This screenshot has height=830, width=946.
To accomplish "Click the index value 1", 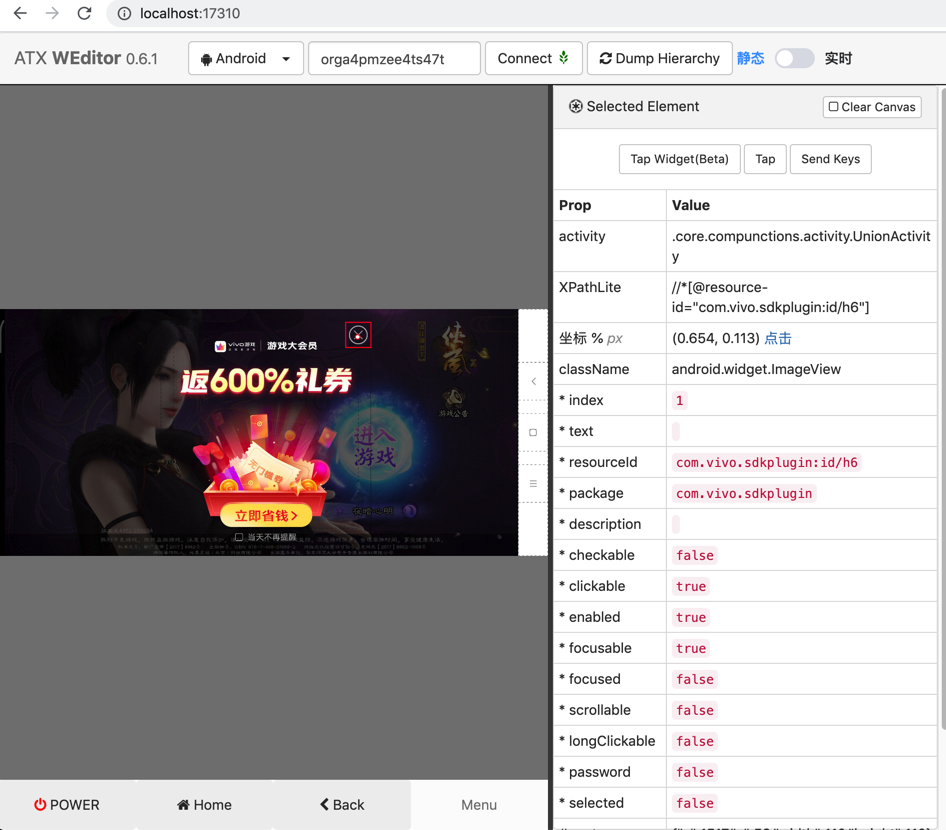I will click(679, 401).
